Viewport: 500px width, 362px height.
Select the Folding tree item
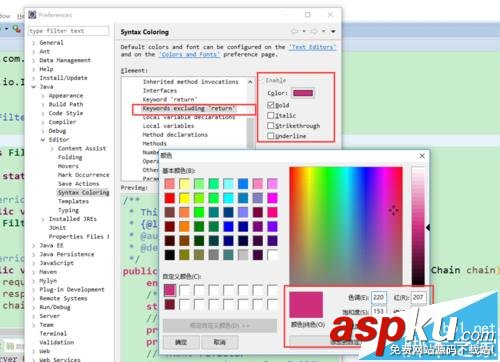pos(70,157)
